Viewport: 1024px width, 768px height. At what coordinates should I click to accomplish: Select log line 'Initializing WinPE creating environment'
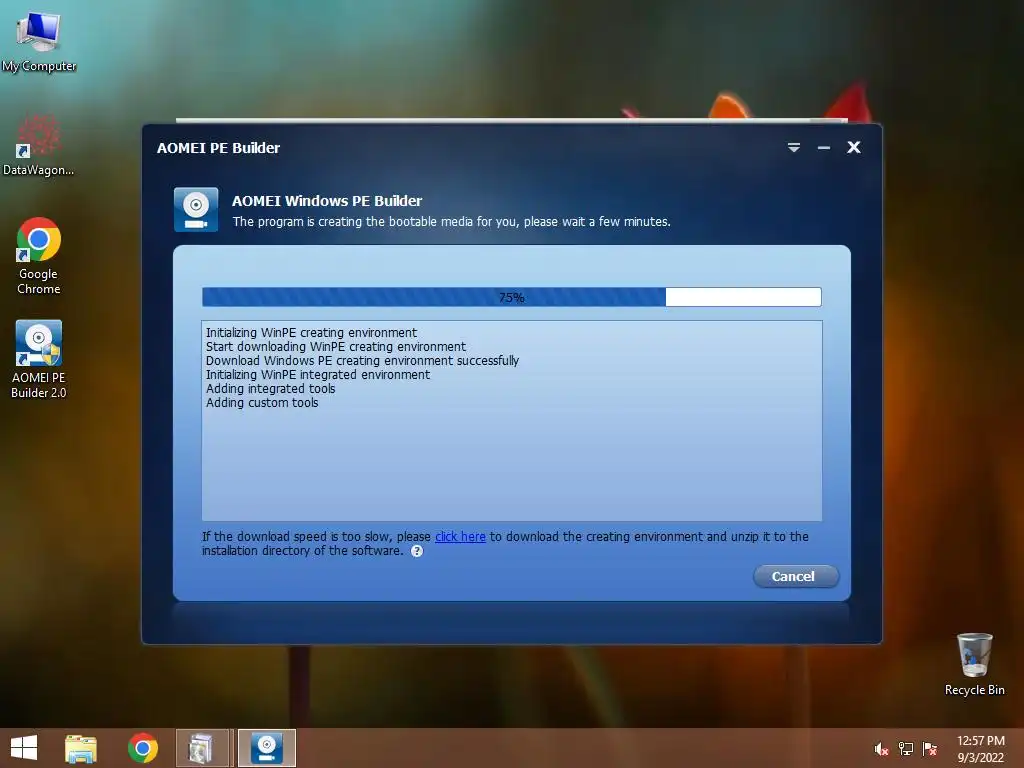(311, 332)
